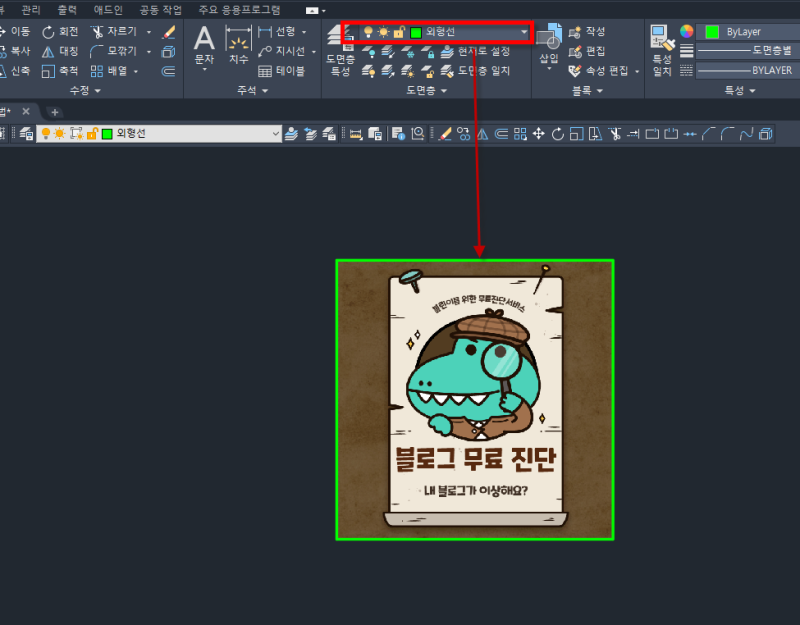Open the 선형 dimension dropdown arrow
The width and height of the screenshot is (800, 625).
[304, 32]
